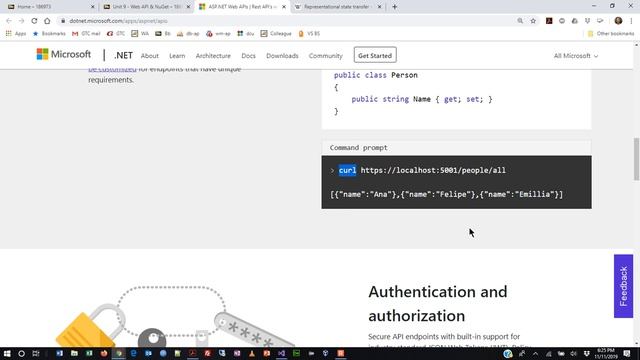The height and width of the screenshot is (360, 640).
Task: Click the highlighted curl command text
Action: click(347, 170)
